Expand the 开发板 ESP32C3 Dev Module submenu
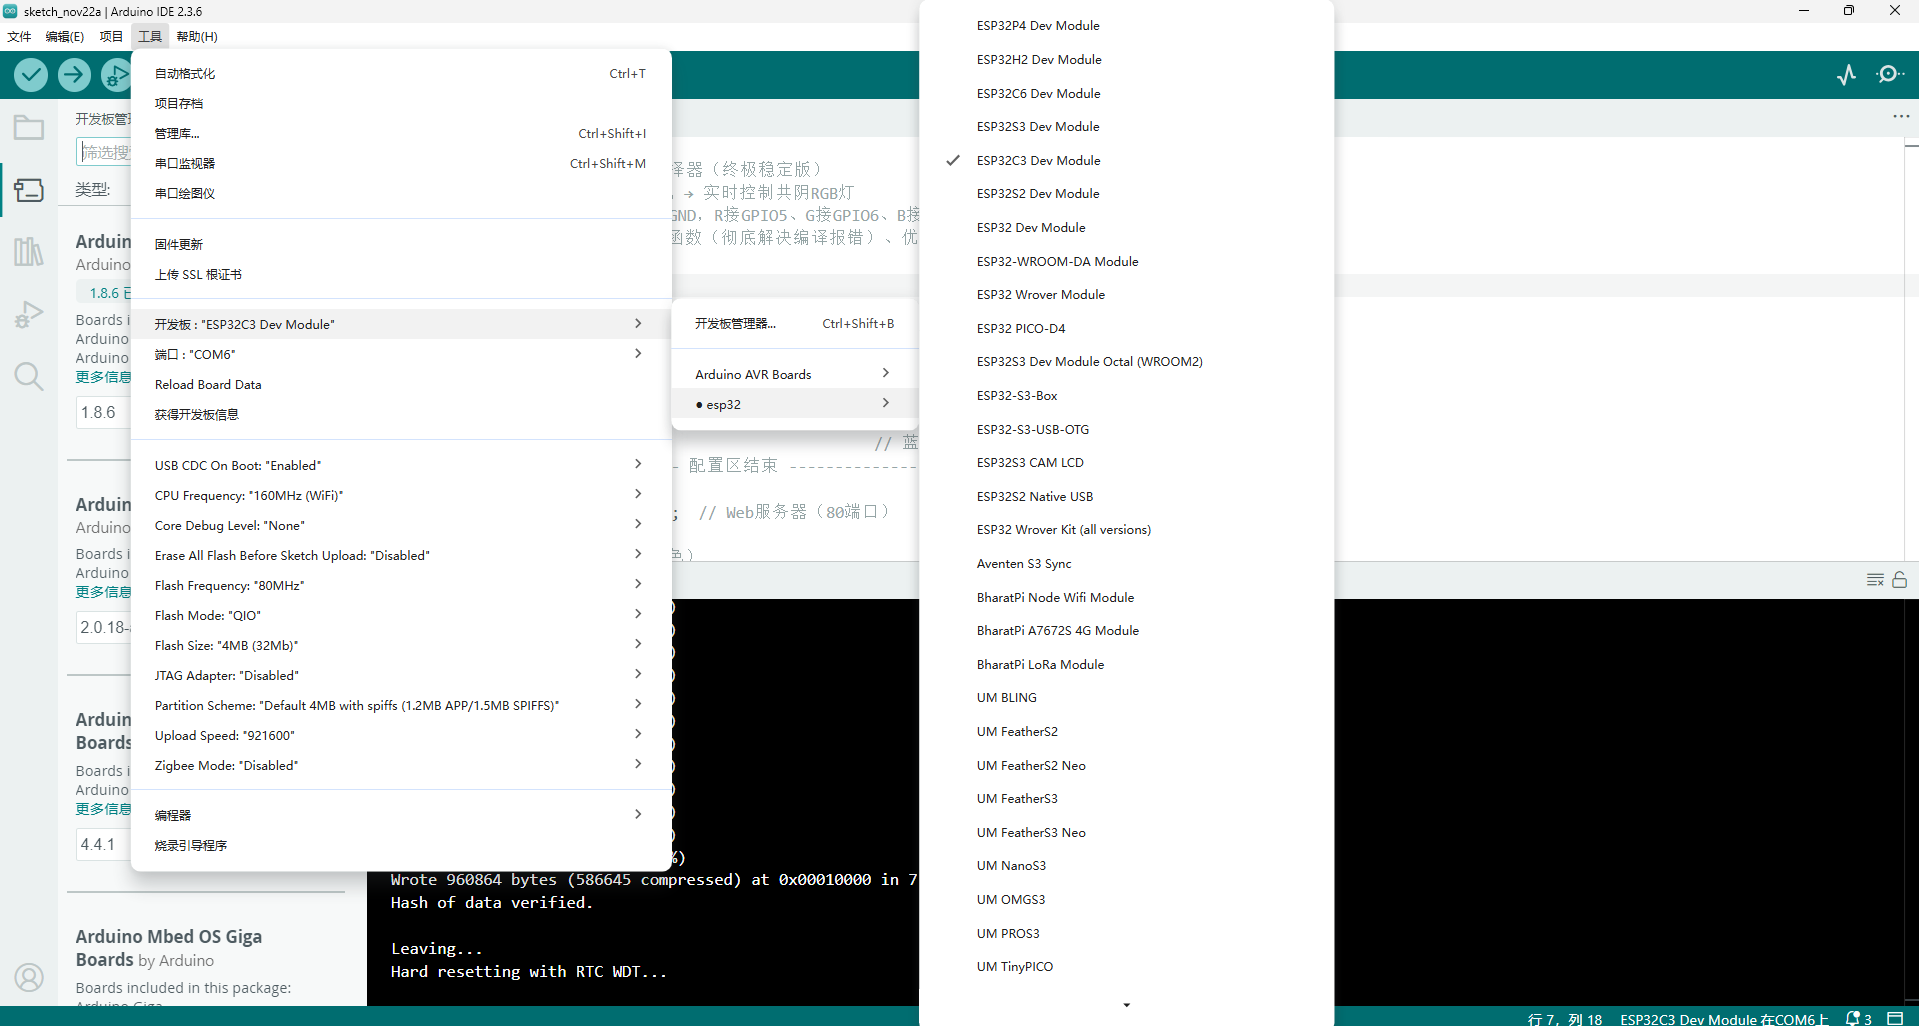 [401, 324]
